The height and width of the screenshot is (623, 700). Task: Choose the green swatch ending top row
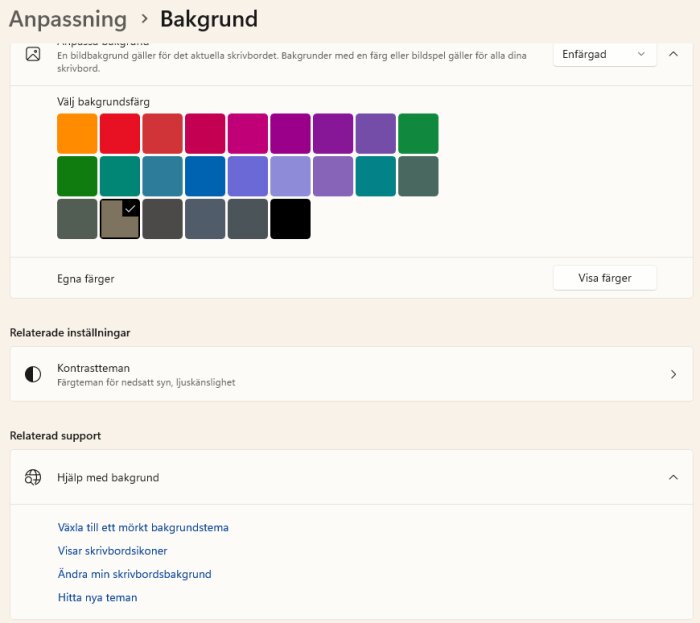(418, 133)
